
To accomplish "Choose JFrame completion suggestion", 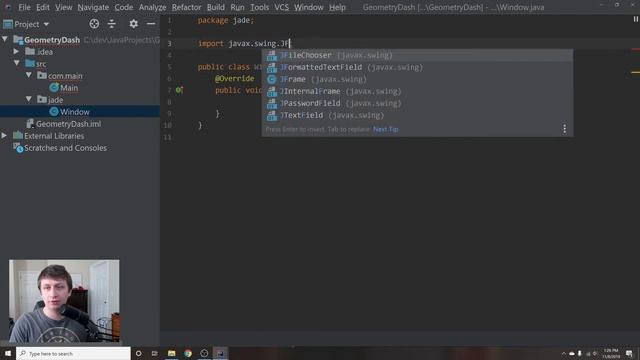I will 417,79.
